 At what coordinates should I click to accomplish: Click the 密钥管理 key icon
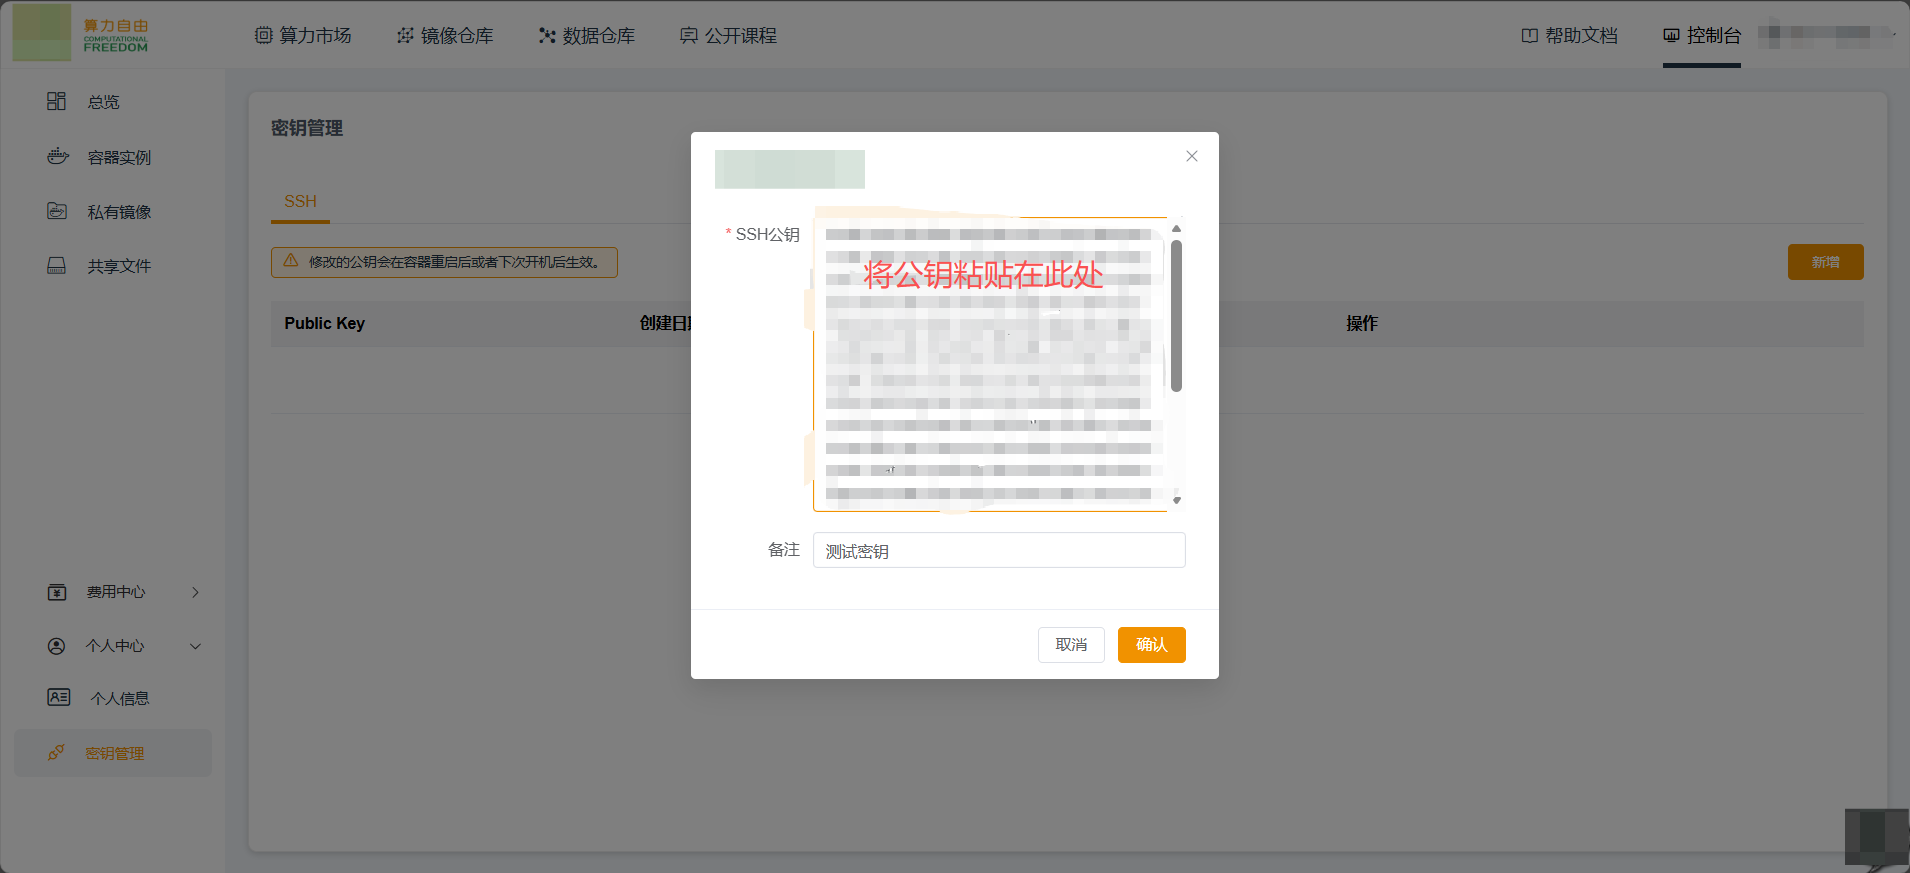point(56,752)
